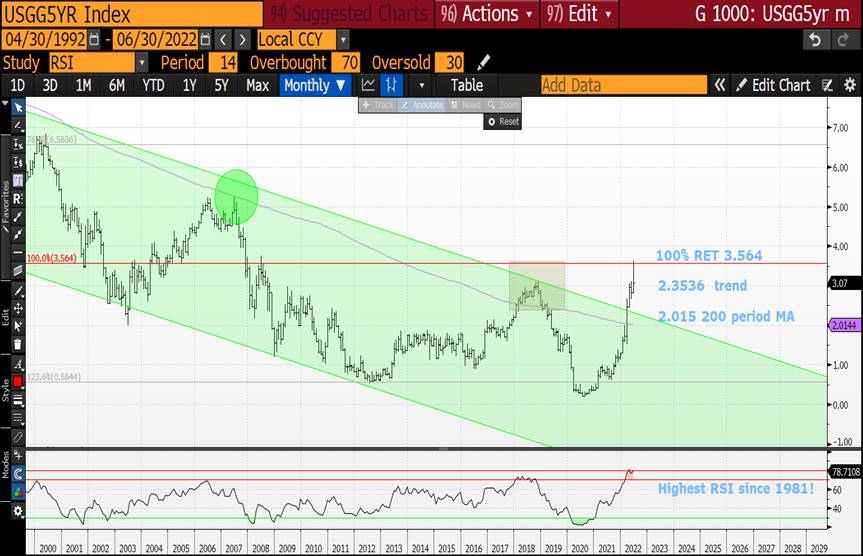863x556 pixels.
Task: Select the horizontal line tool
Action: pos(18,253)
